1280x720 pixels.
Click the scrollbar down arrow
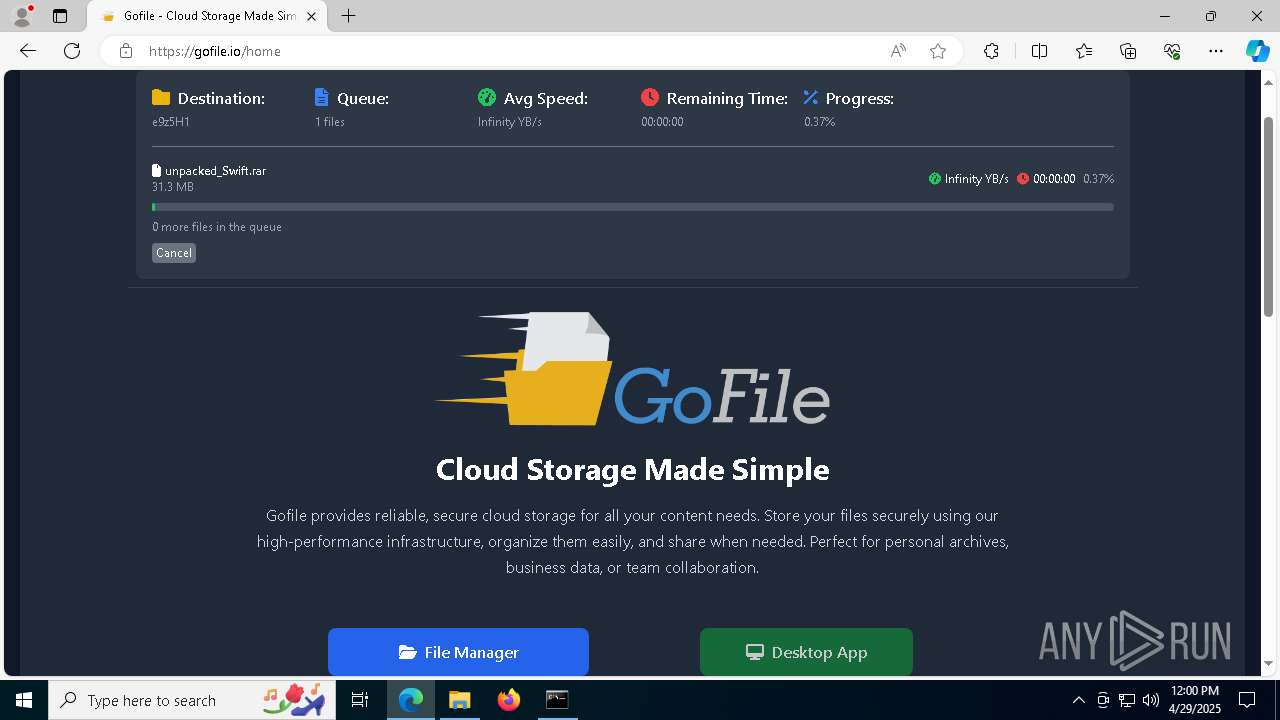pos(1269,663)
